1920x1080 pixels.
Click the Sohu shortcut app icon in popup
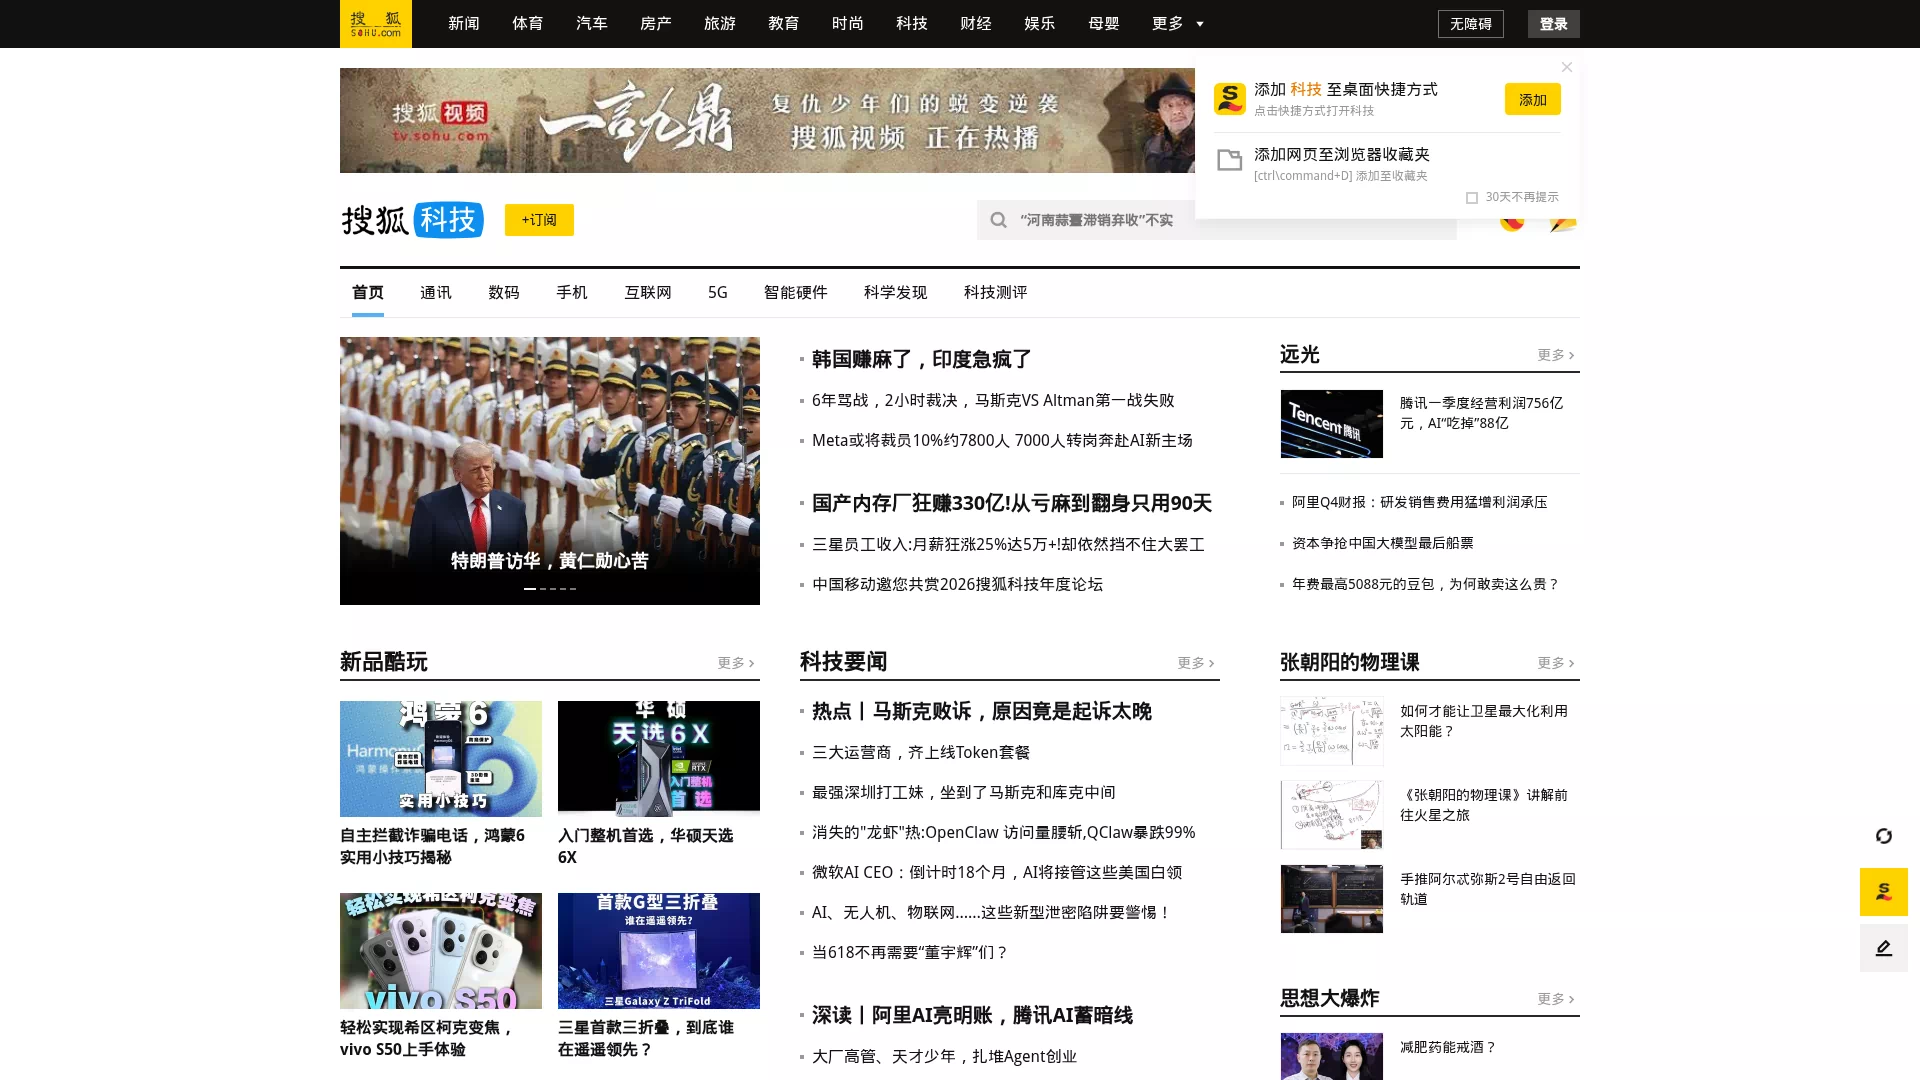point(1230,99)
